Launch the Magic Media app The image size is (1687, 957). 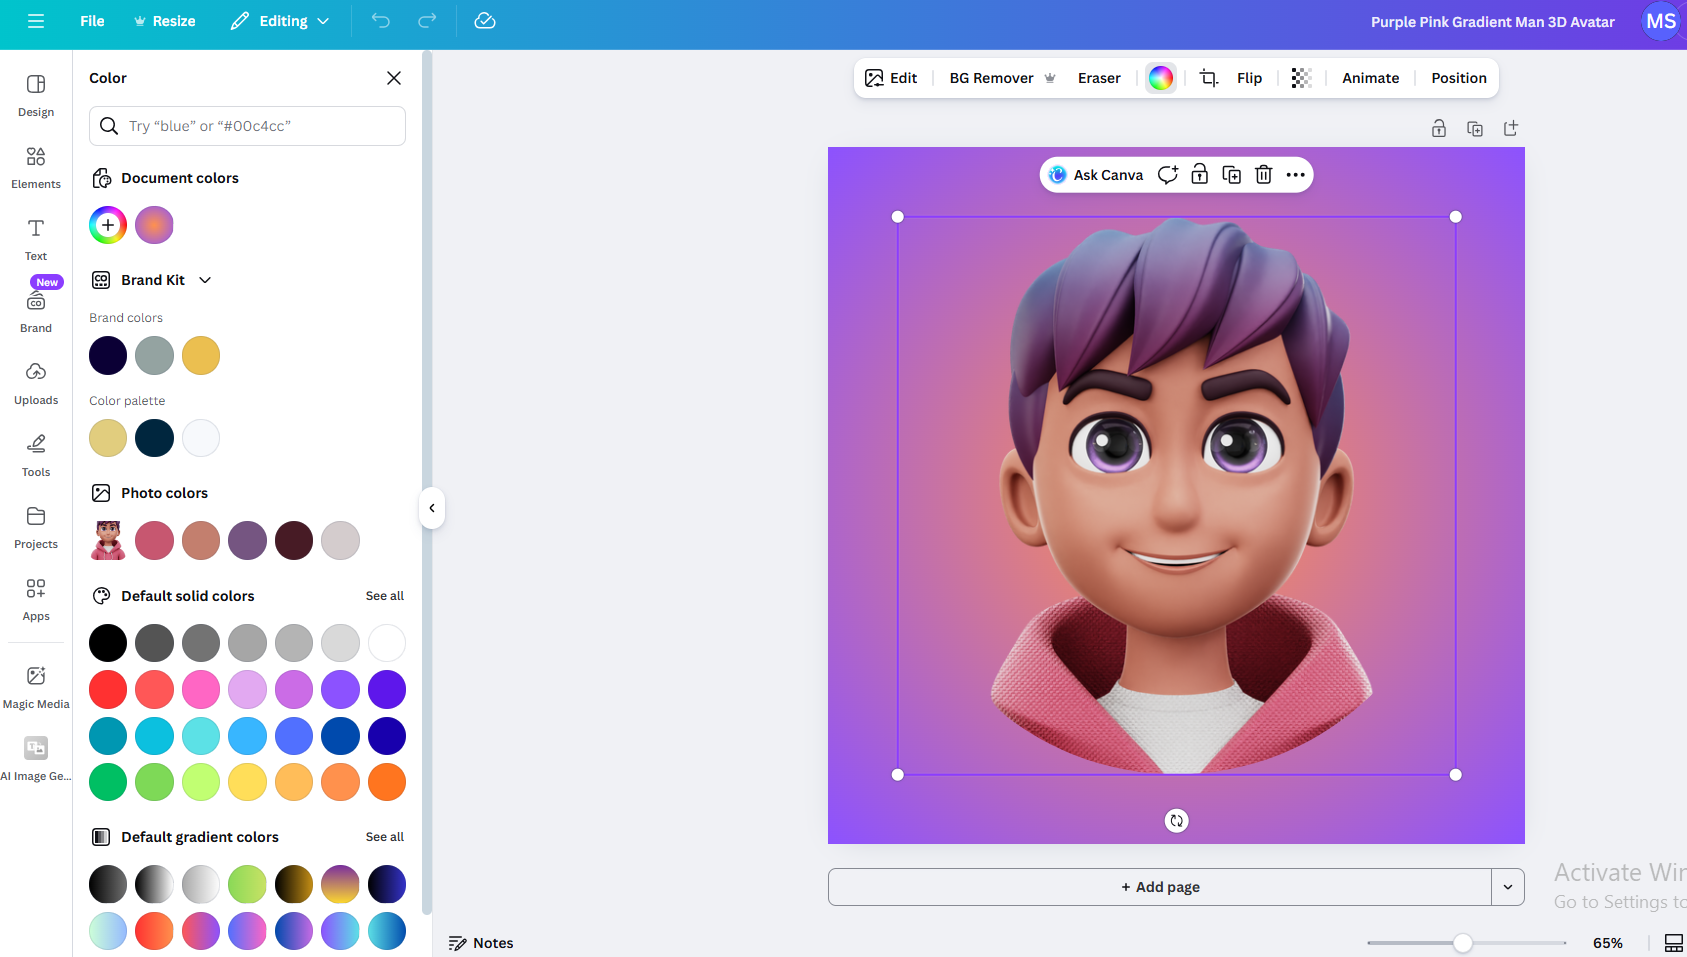36,687
